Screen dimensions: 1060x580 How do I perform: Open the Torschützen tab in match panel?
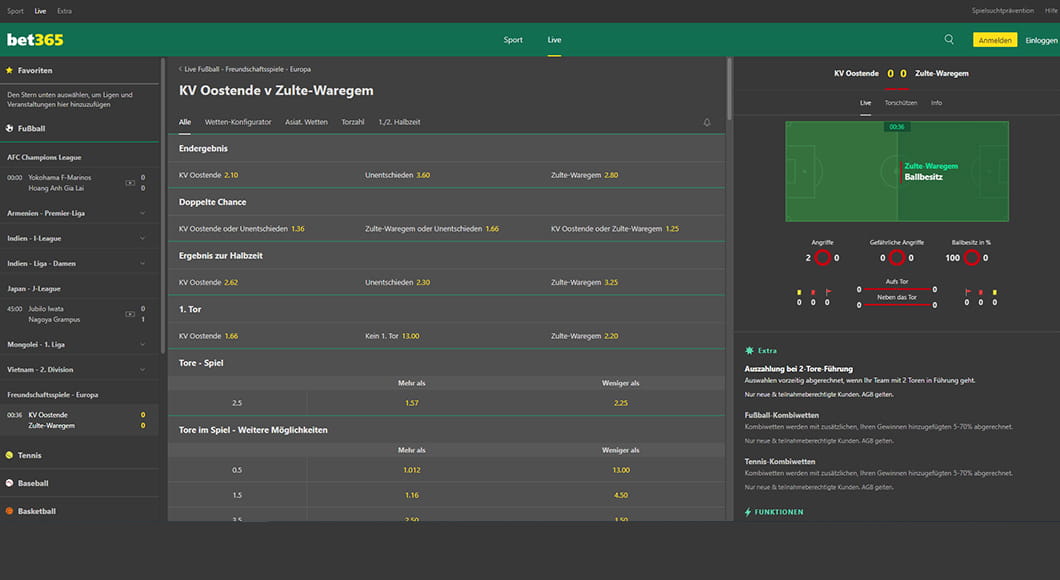(900, 103)
